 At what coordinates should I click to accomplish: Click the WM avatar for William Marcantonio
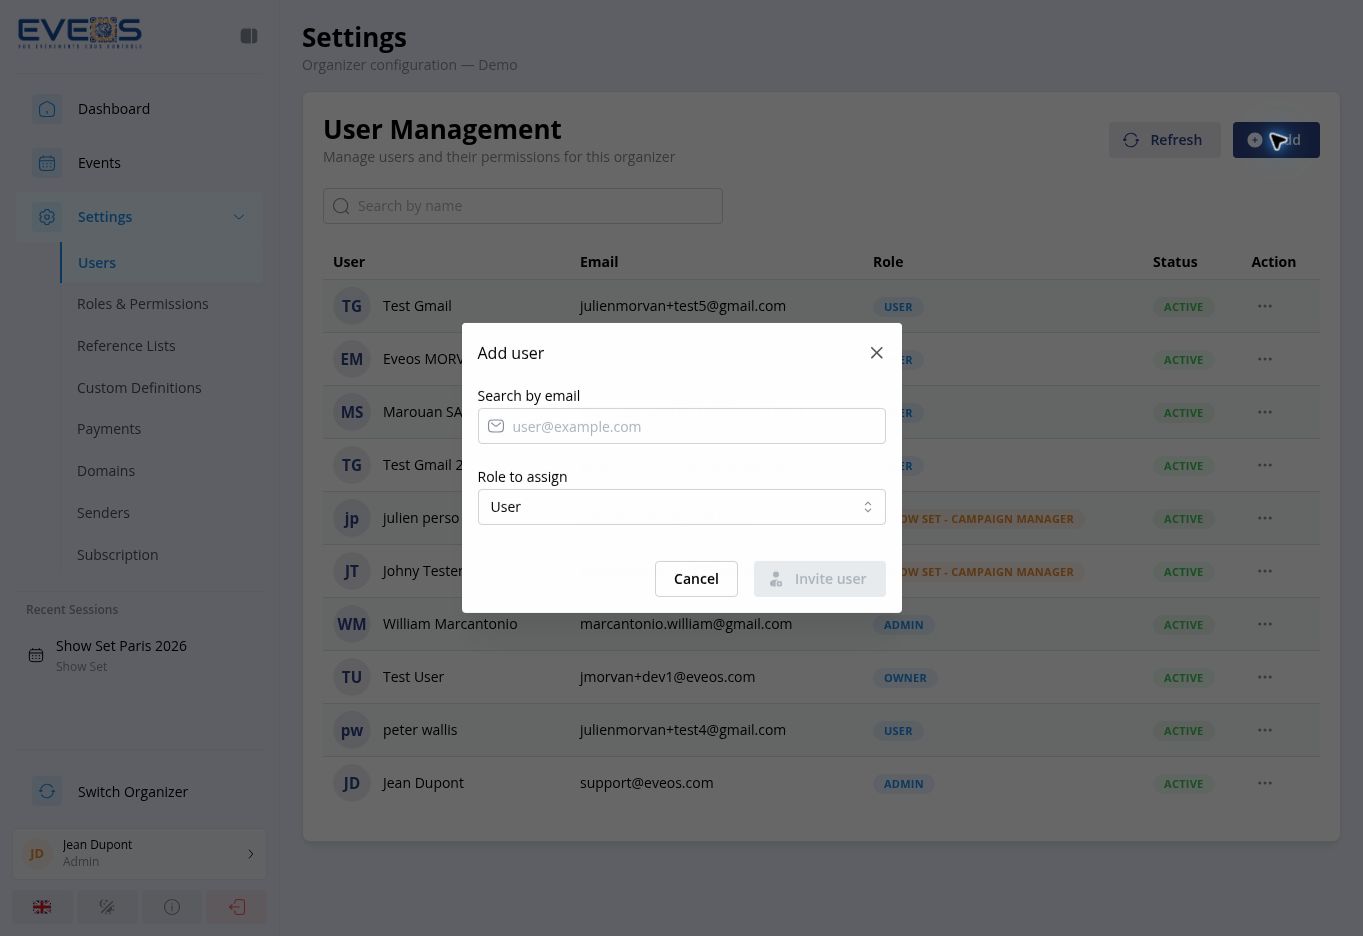coord(352,624)
